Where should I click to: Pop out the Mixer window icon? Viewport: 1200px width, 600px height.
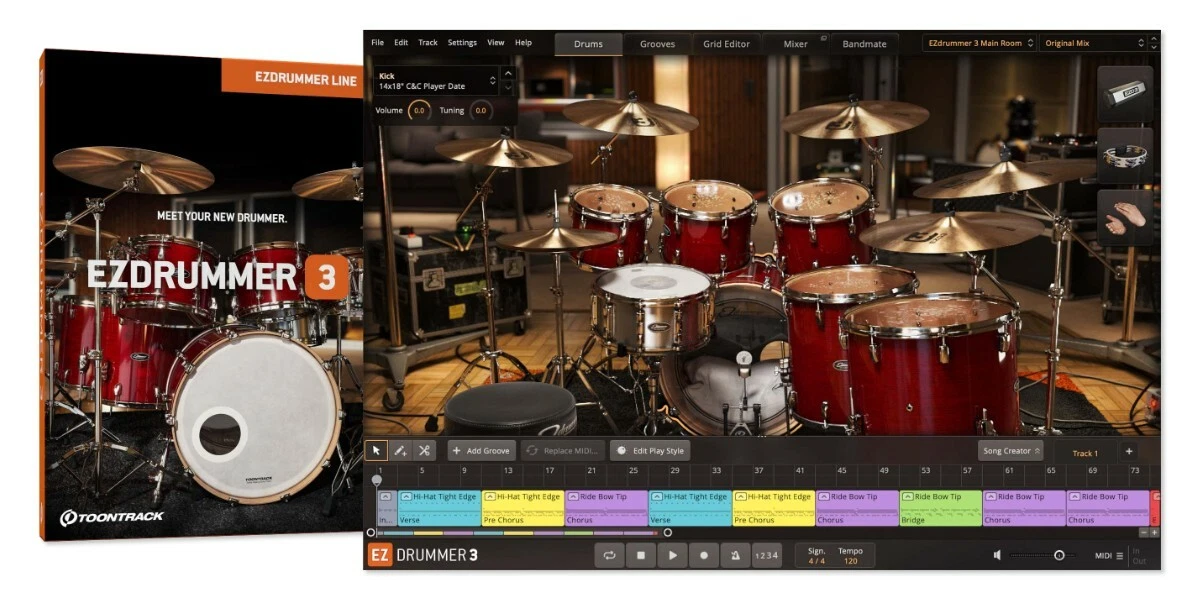click(823, 38)
